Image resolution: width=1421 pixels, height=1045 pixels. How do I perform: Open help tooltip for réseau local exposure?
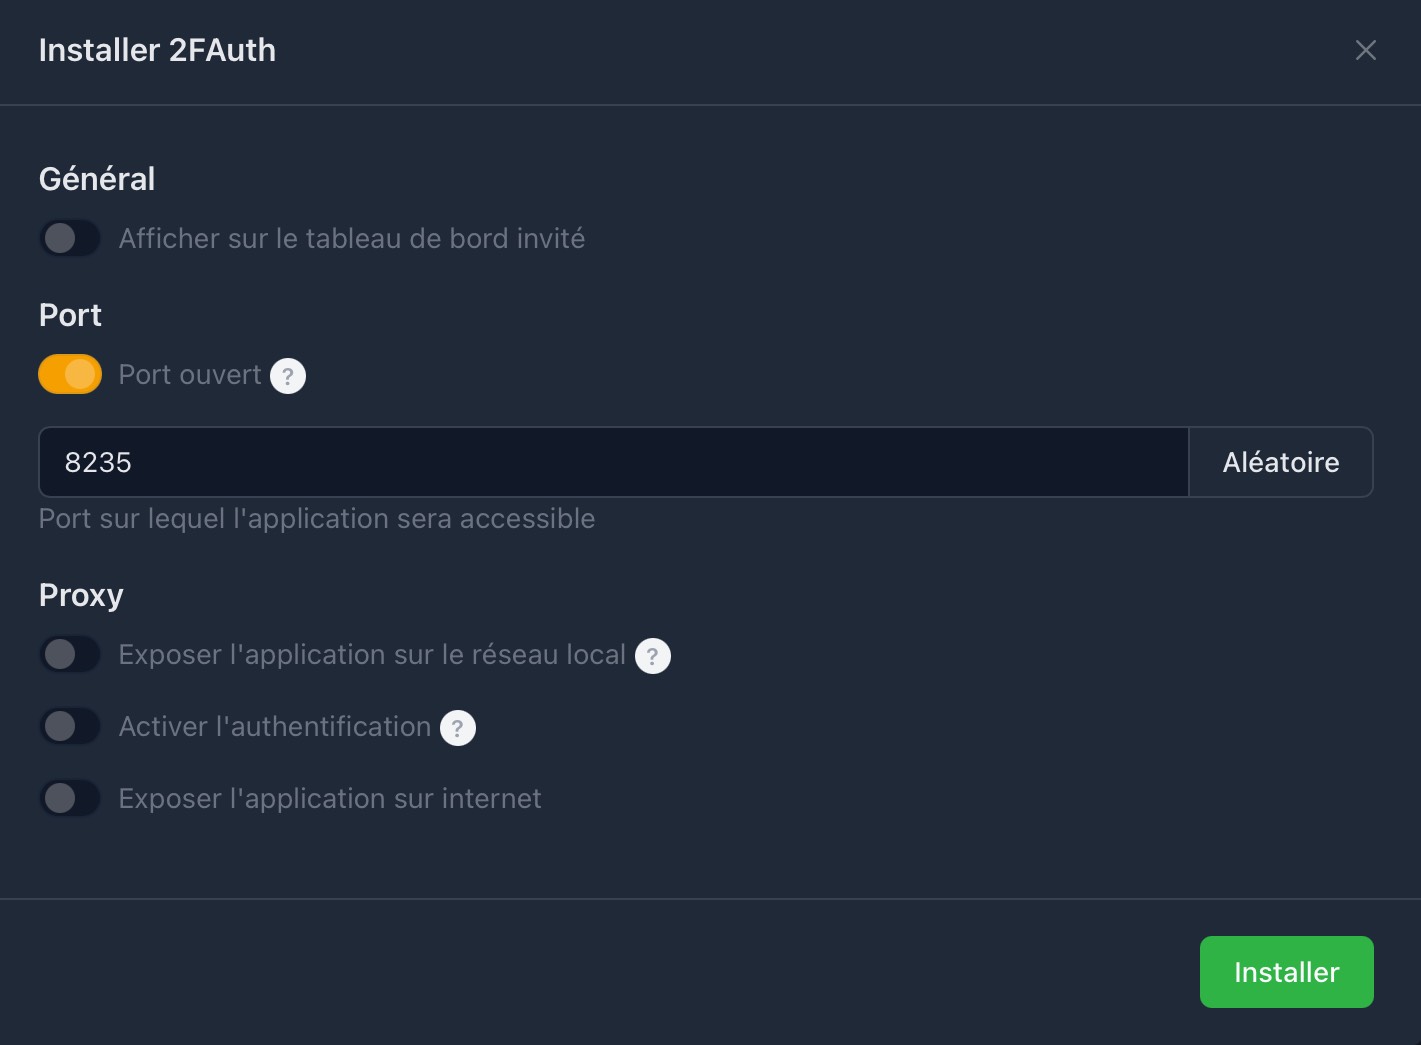653,656
